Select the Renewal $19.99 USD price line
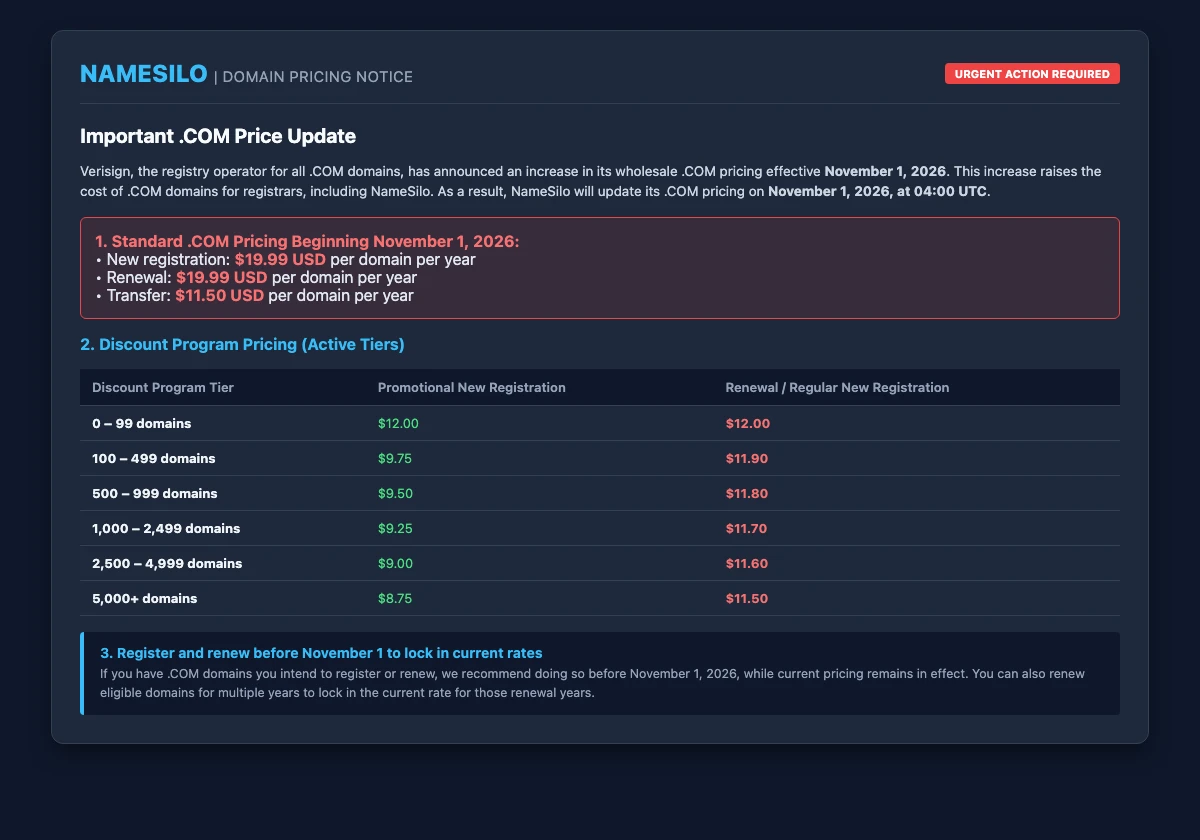Viewport: 1200px width, 840px height. click(255, 278)
